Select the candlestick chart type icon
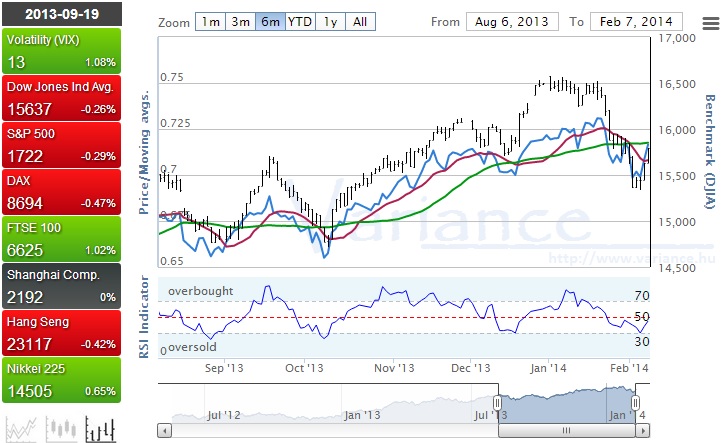The height and width of the screenshot is (443, 724). [61, 429]
